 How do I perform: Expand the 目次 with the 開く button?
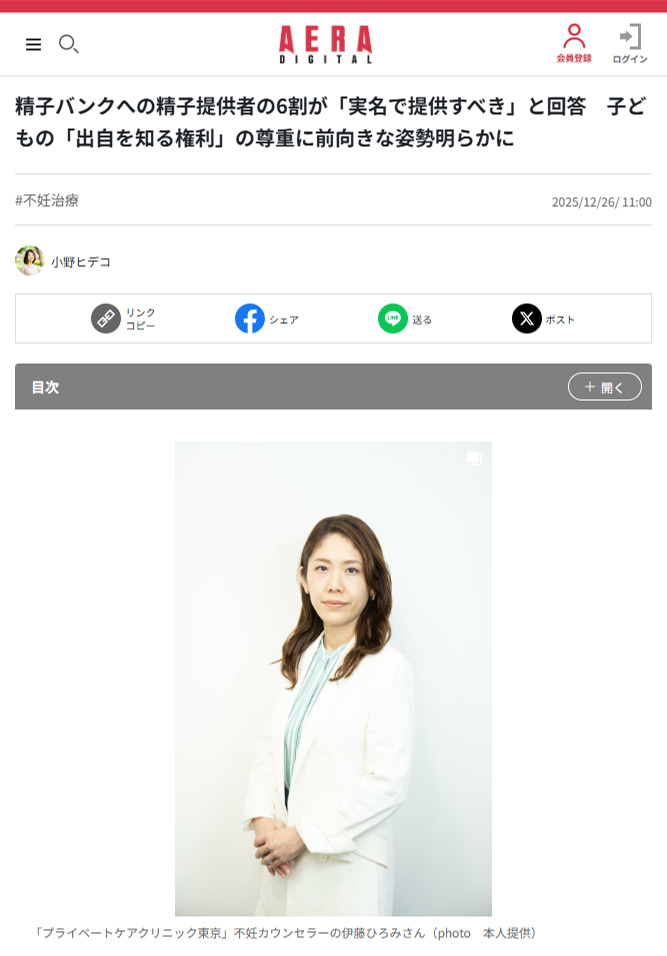coord(605,387)
